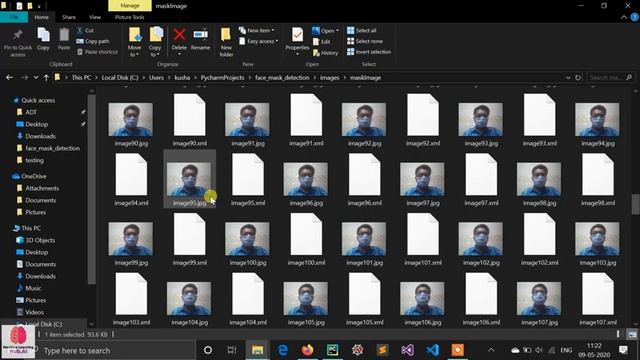Select OneDrive in navigation pane
The image size is (640, 360).
(33, 176)
